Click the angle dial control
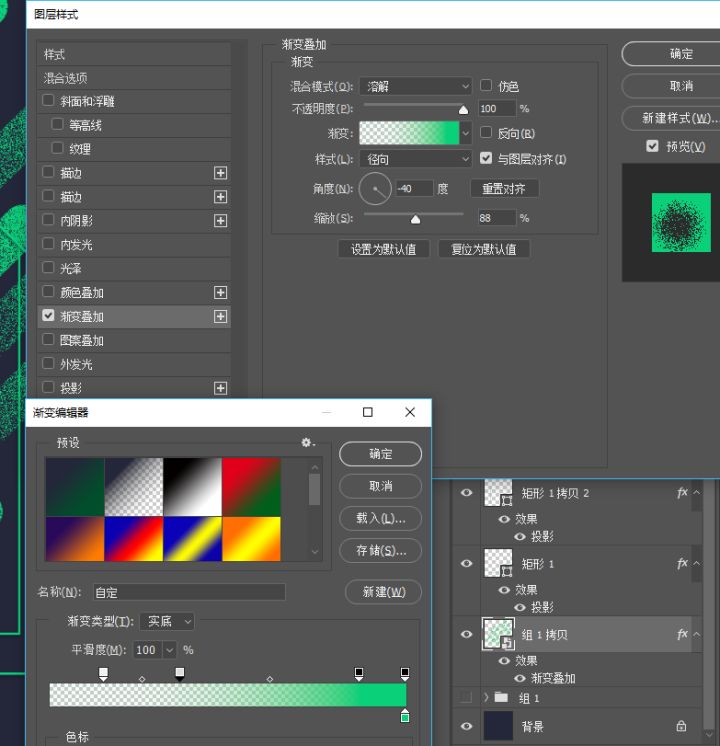 (x=375, y=188)
